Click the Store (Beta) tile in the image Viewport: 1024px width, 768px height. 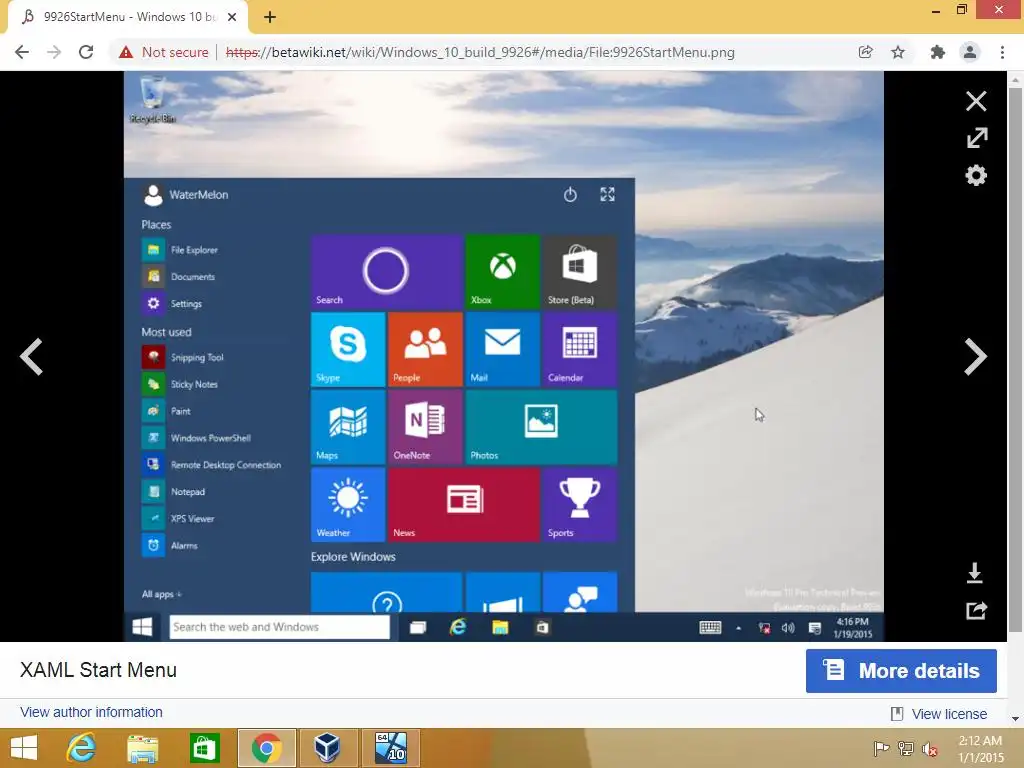580,272
